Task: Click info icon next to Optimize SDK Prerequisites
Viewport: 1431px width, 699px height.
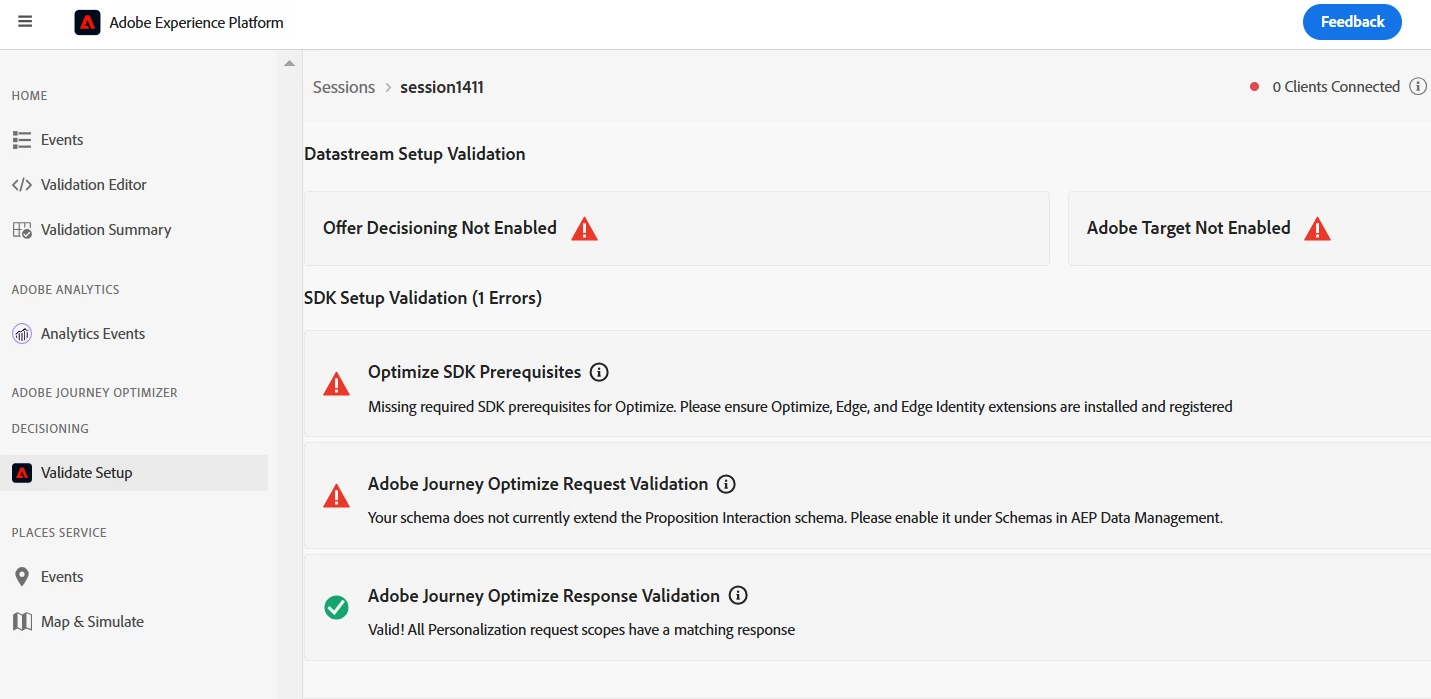Action: (x=599, y=372)
